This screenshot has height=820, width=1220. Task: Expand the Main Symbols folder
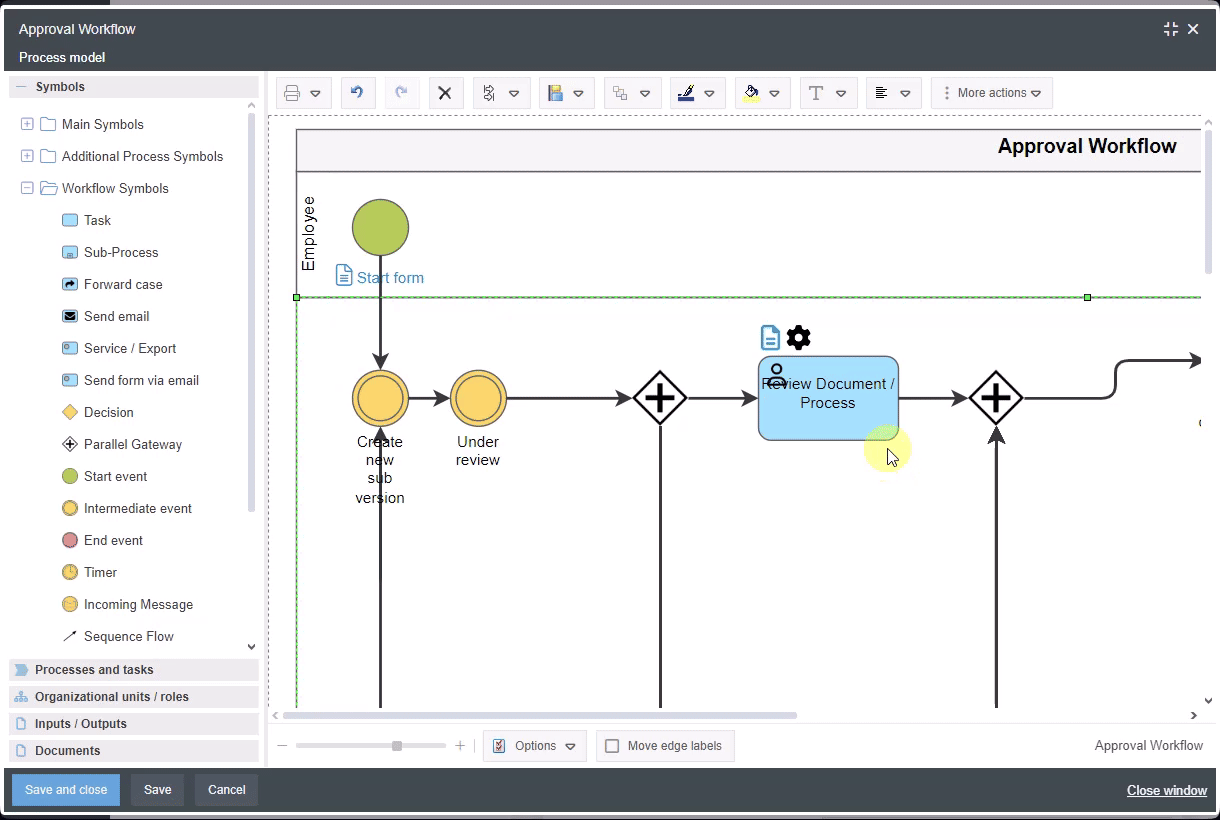click(27, 124)
